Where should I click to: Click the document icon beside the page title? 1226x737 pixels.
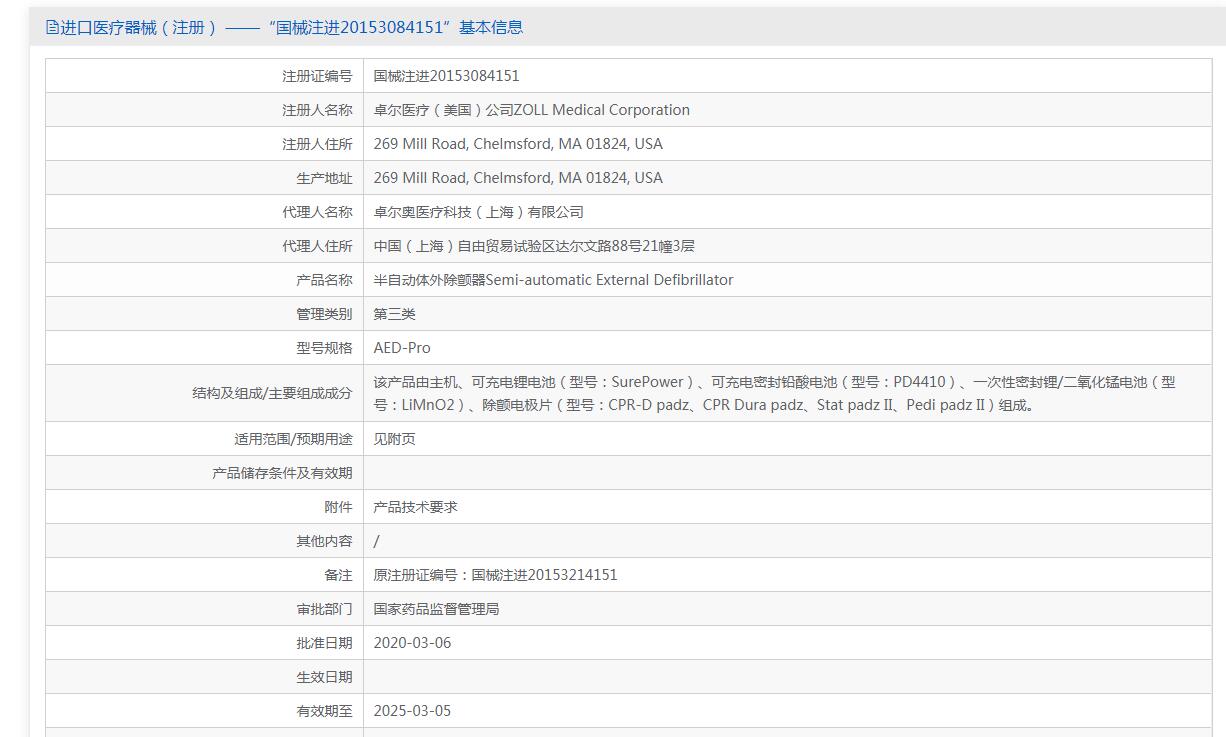click(x=52, y=28)
